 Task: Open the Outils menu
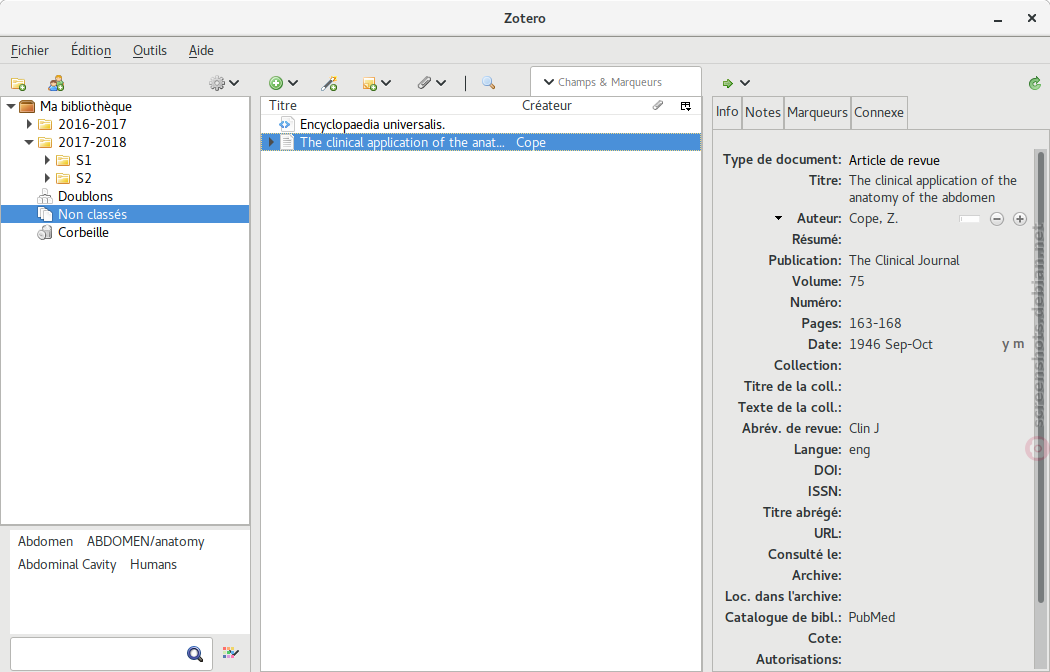(x=150, y=50)
